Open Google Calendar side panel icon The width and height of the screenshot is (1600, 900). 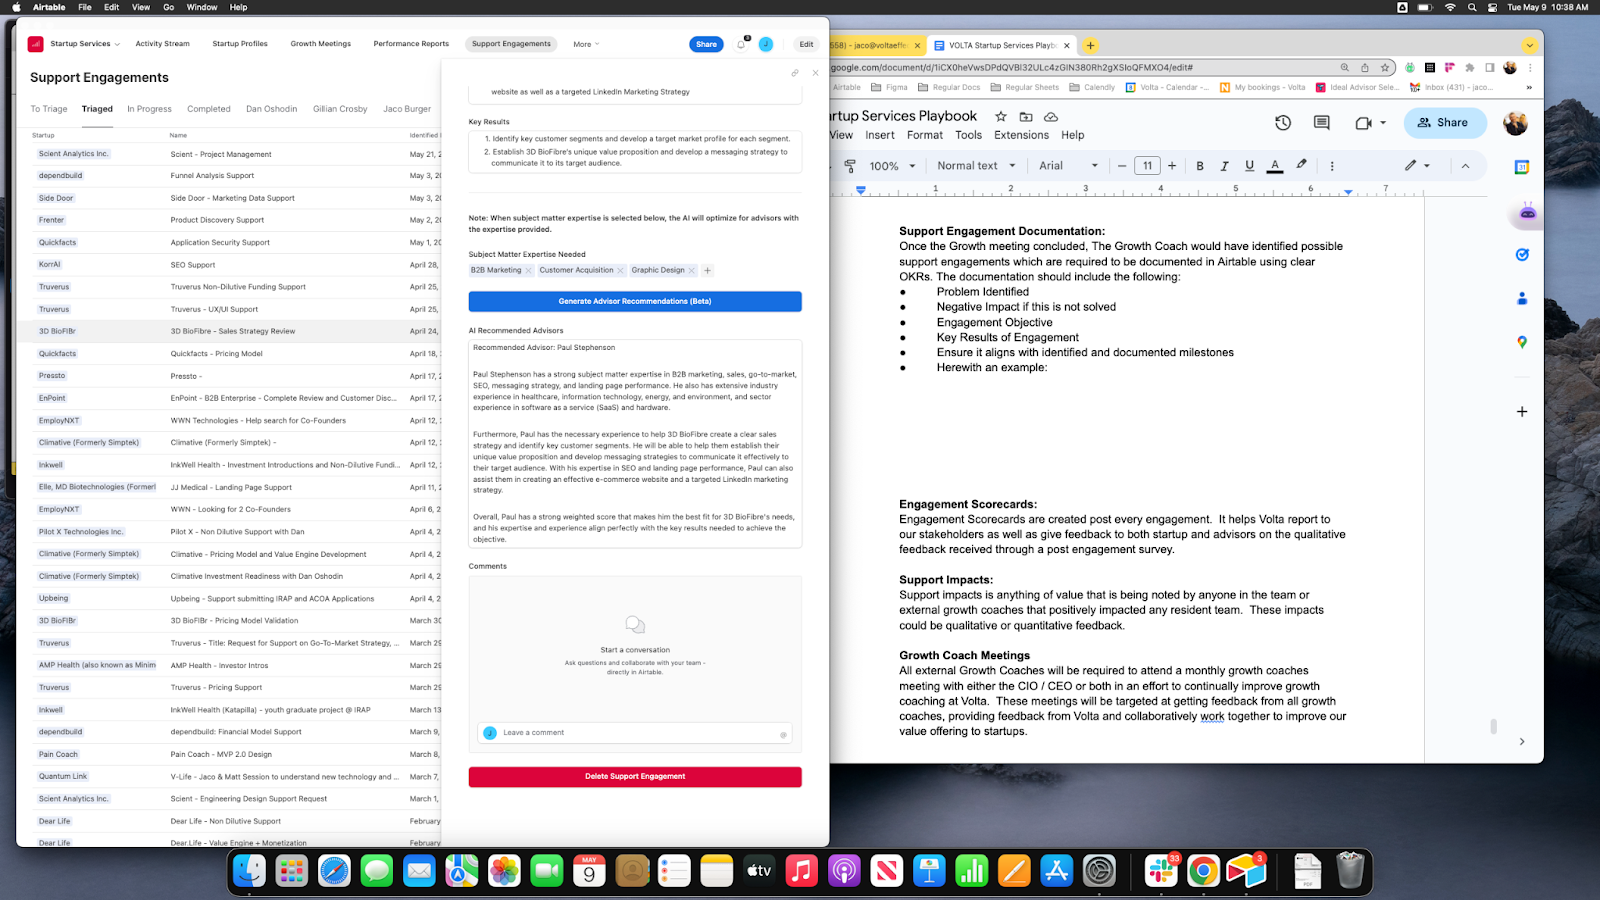(1522, 167)
